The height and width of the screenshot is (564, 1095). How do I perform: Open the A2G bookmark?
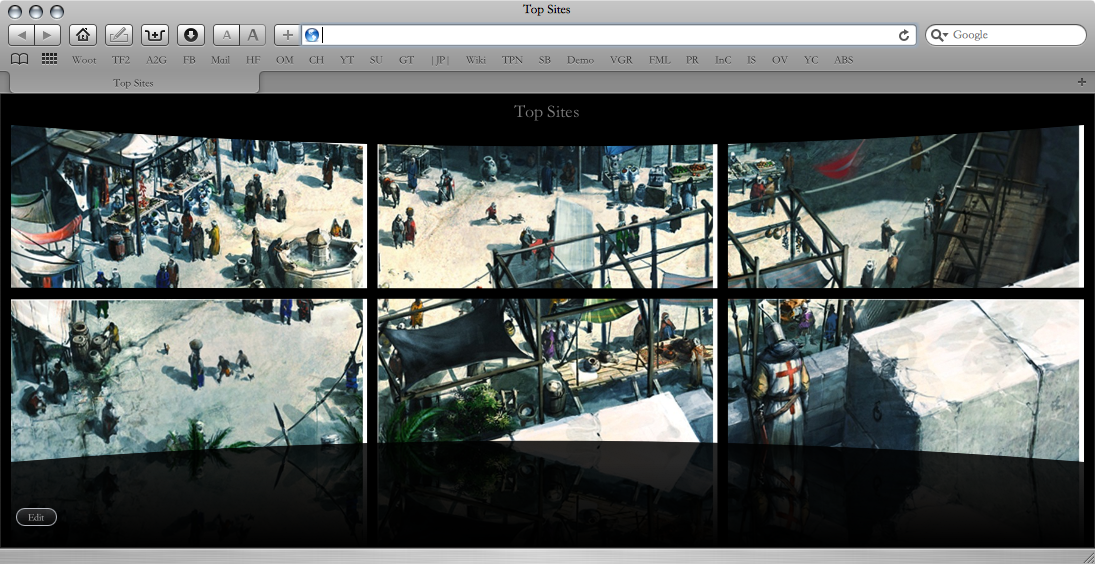[x=156, y=60]
